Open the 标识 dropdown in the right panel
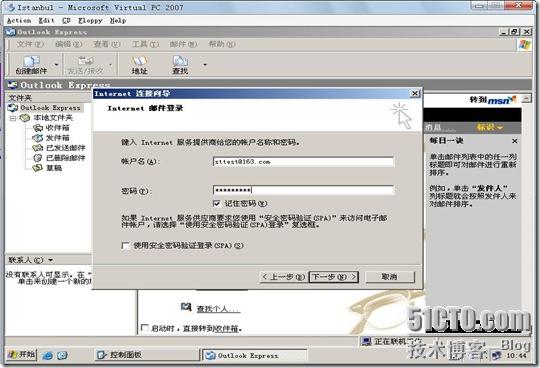Image resolution: width=540 pixels, height=368 pixels. coord(489,127)
